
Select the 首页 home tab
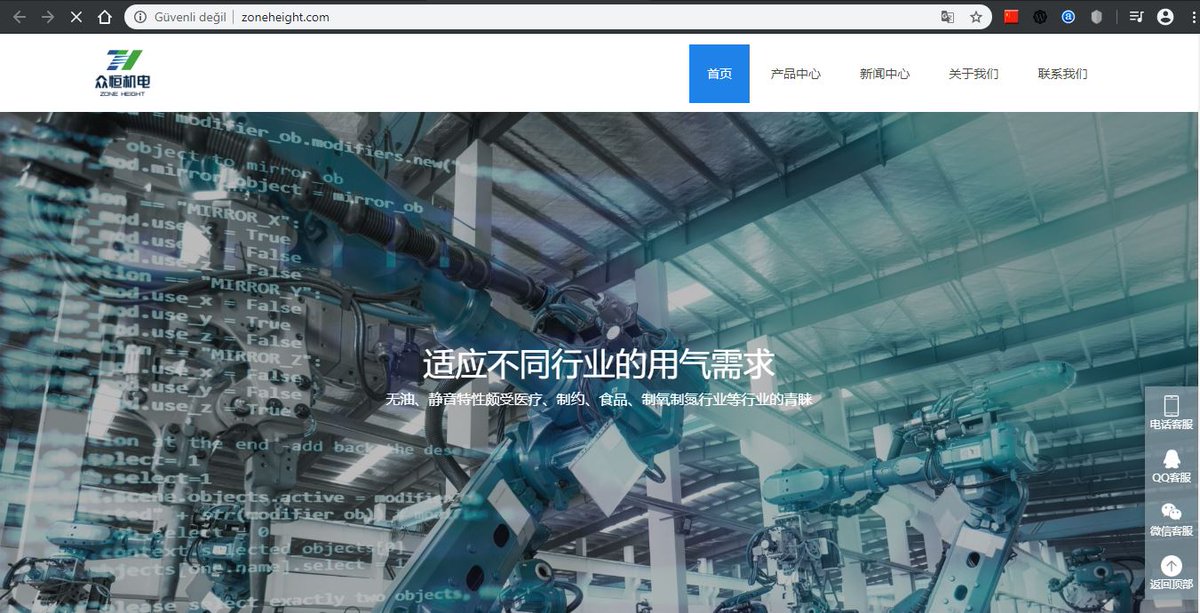pyautogui.click(x=719, y=73)
